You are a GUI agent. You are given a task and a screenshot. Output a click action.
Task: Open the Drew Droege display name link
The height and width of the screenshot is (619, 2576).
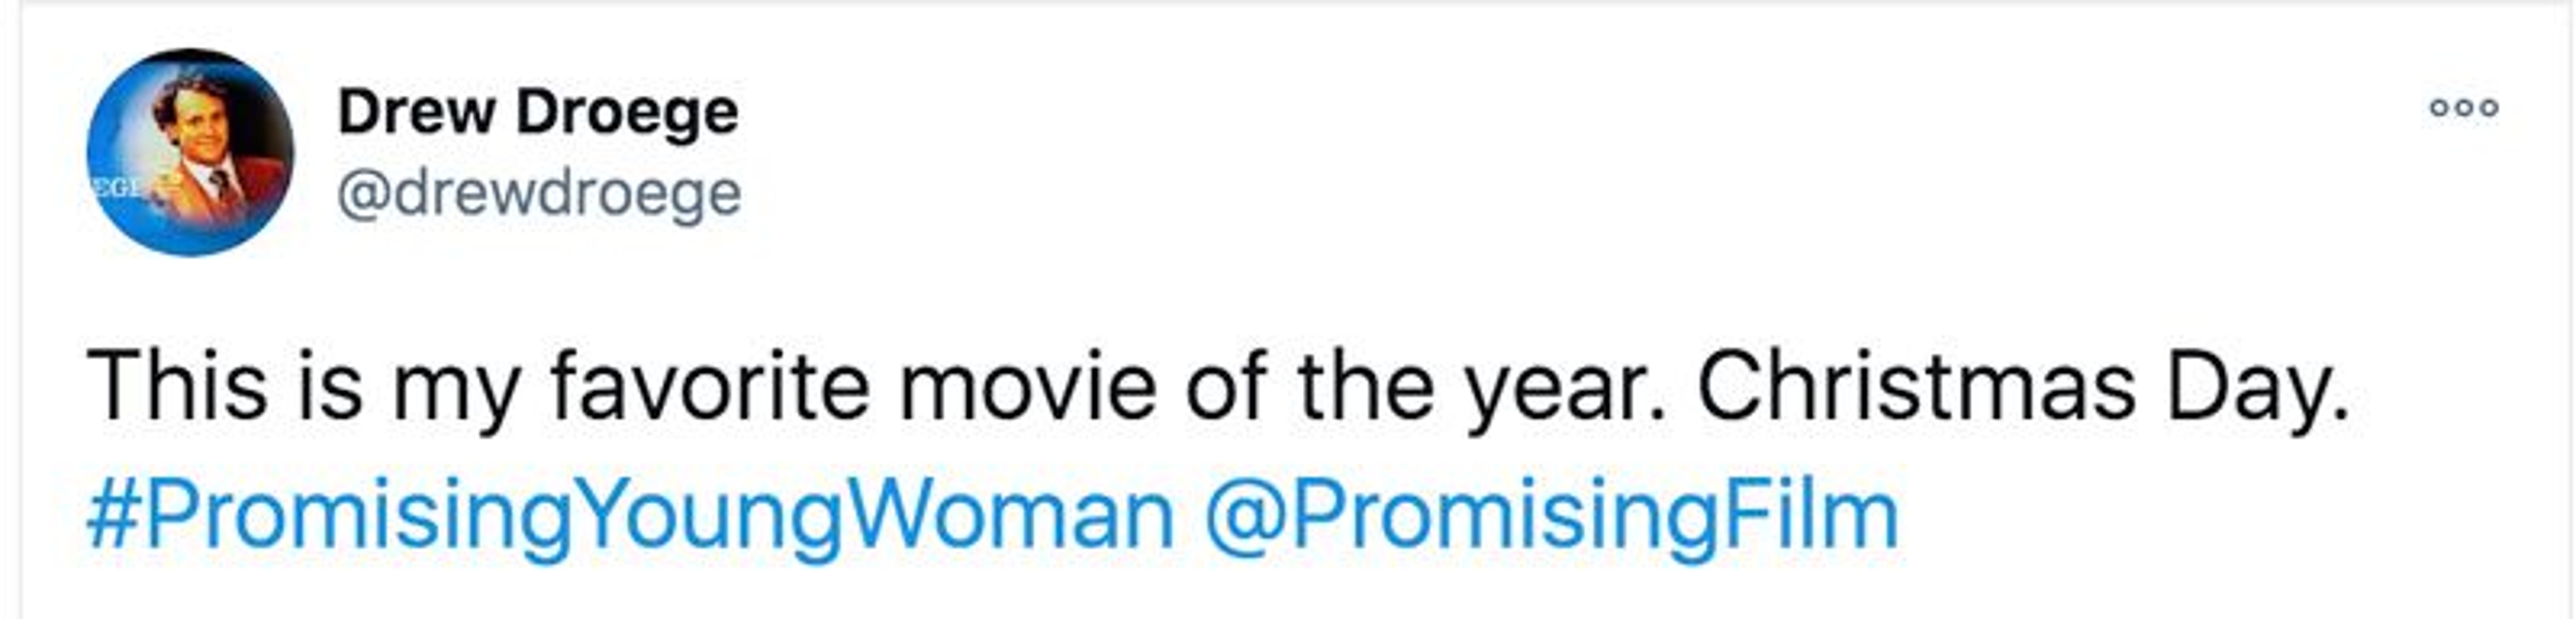pyautogui.click(x=538, y=112)
